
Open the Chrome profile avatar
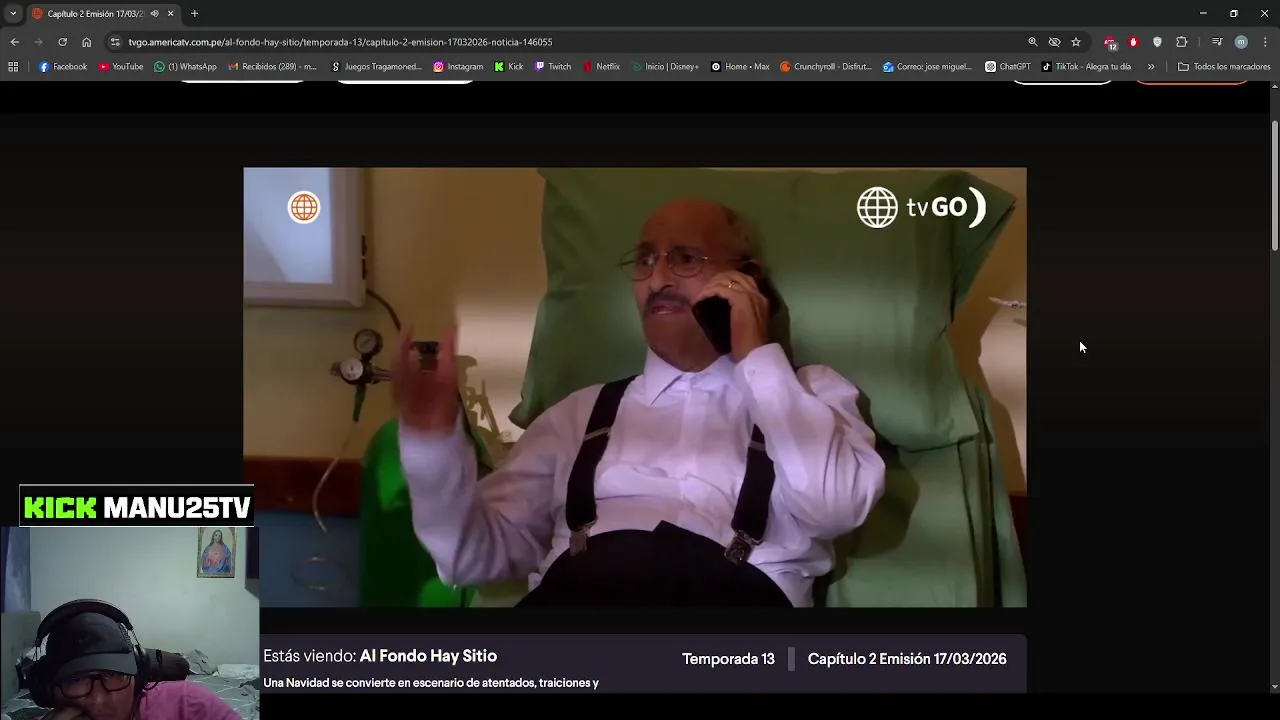[1241, 42]
